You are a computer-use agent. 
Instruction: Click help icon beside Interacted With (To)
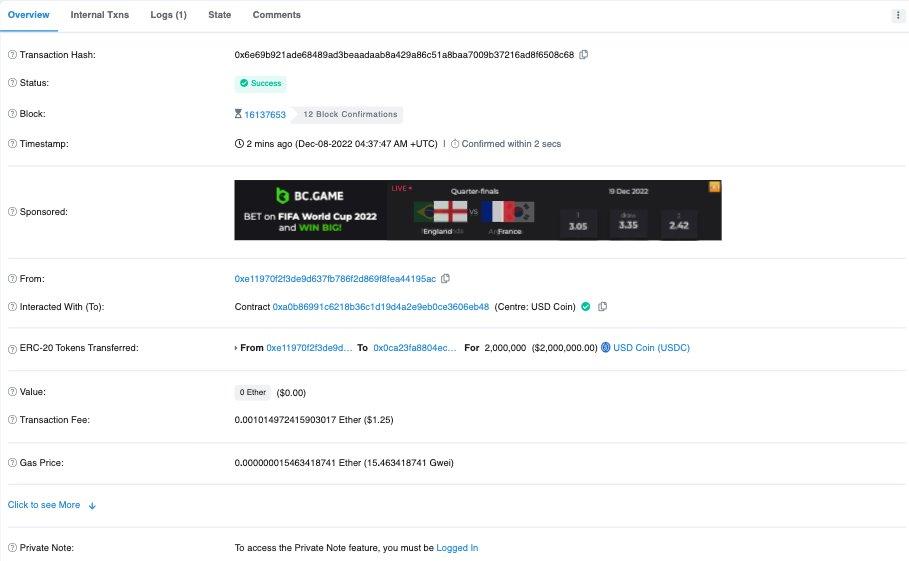click(12, 307)
